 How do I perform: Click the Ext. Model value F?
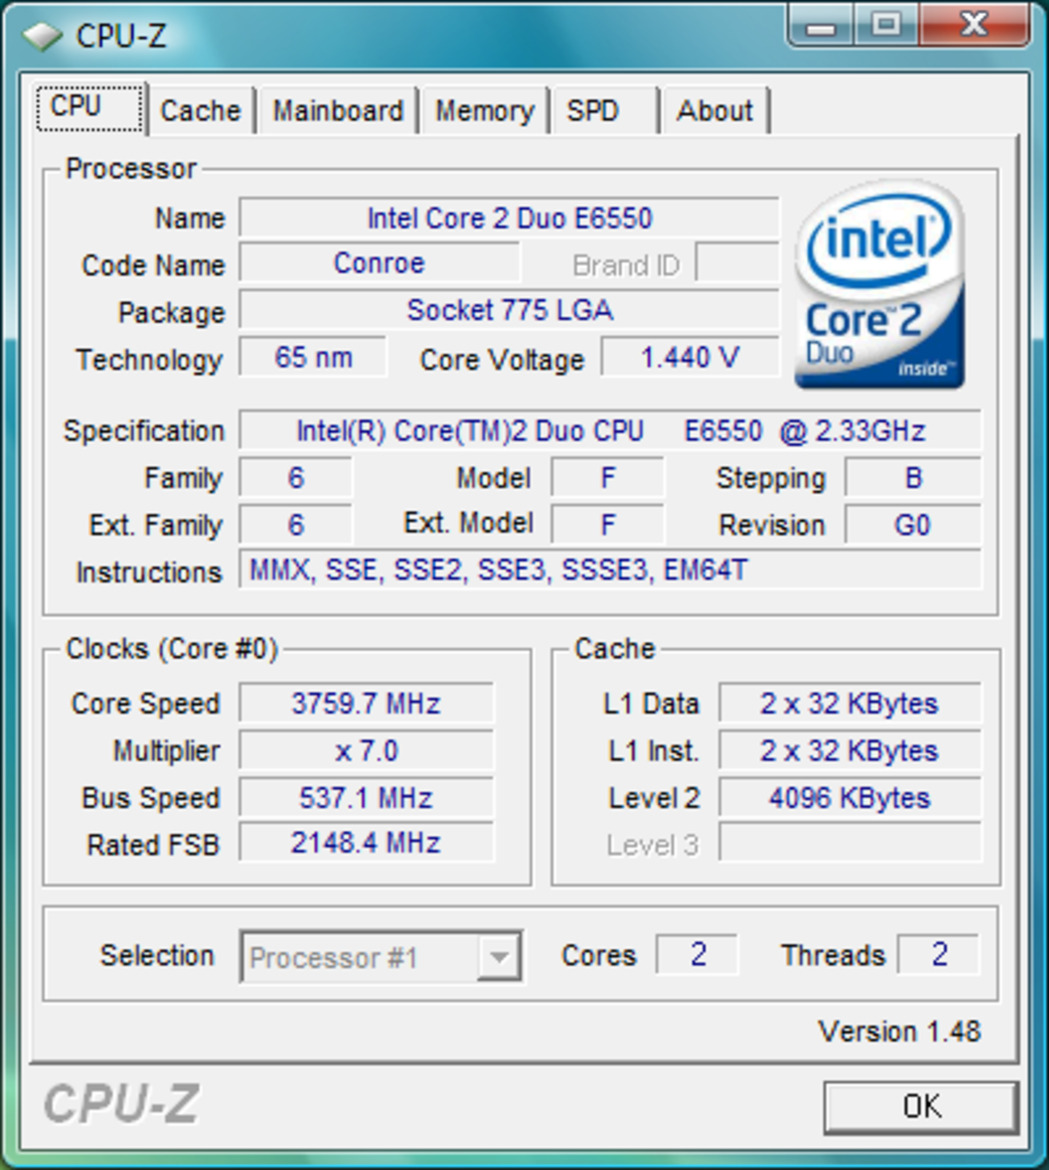607,525
